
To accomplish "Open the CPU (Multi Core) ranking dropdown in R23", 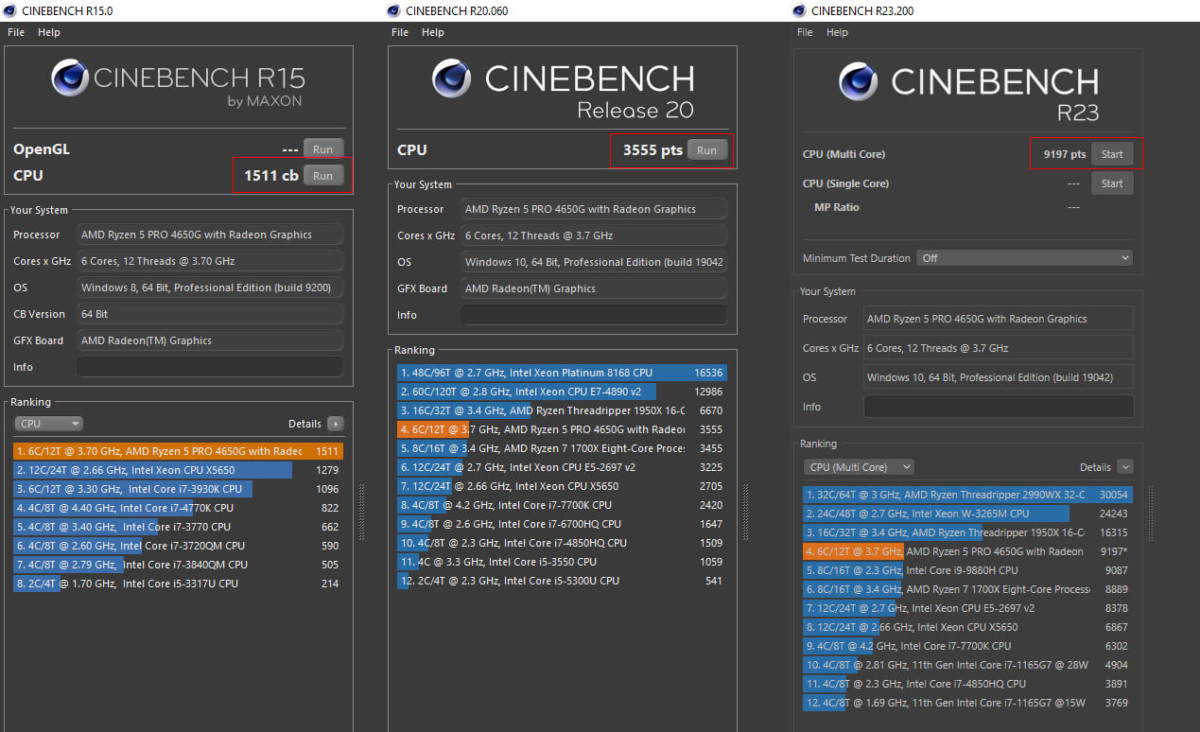I will pos(859,467).
